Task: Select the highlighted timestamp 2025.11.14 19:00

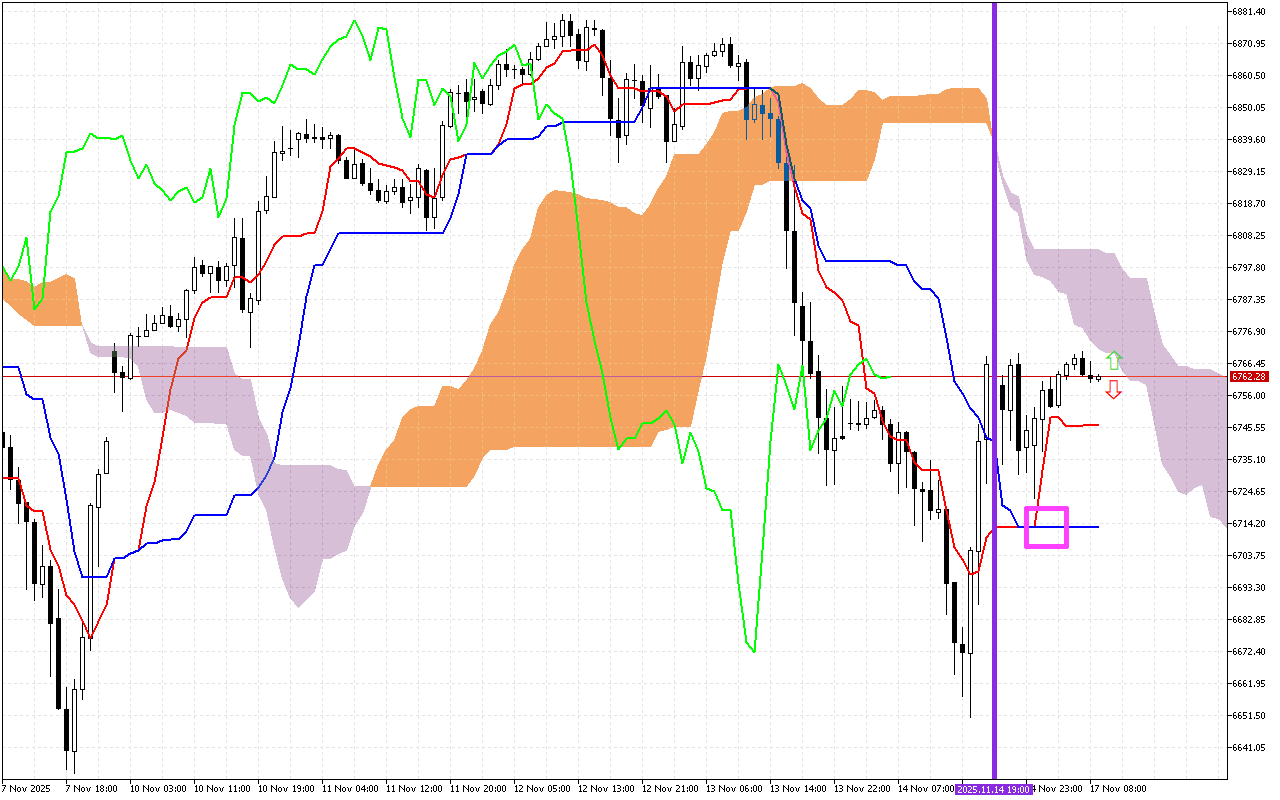Action: pos(995,788)
